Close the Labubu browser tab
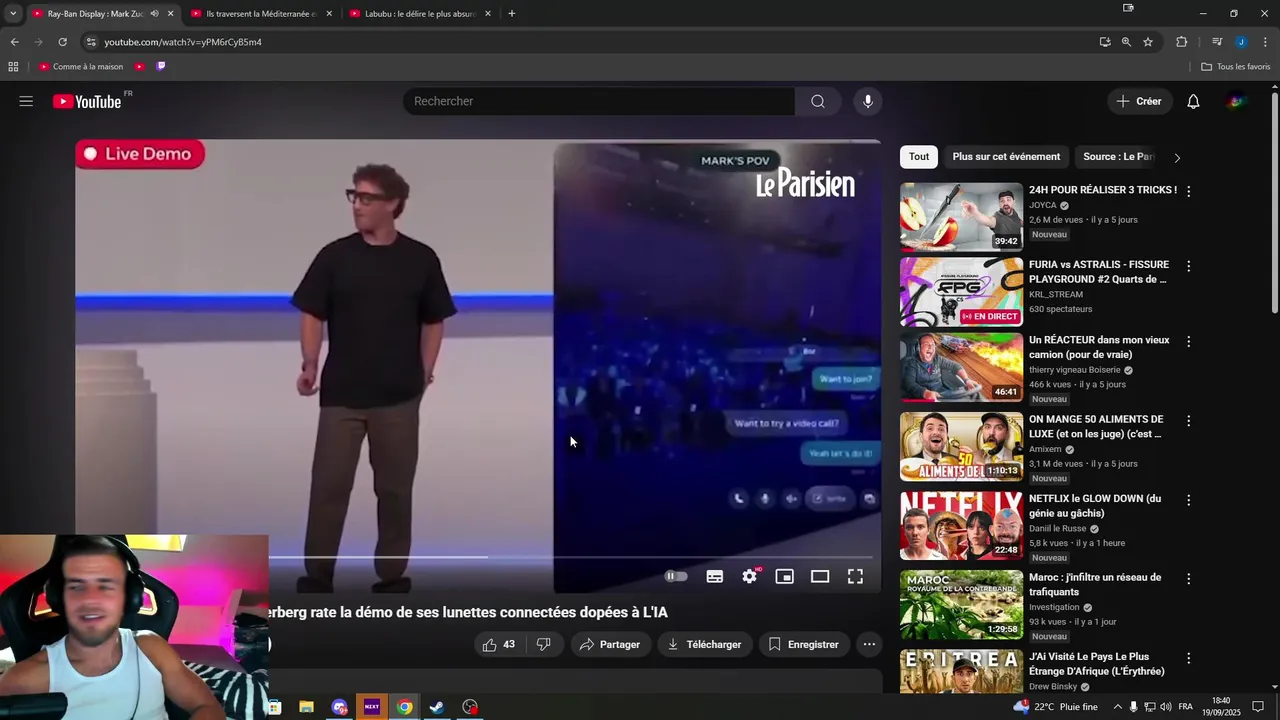1280x720 pixels. (x=488, y=14)
